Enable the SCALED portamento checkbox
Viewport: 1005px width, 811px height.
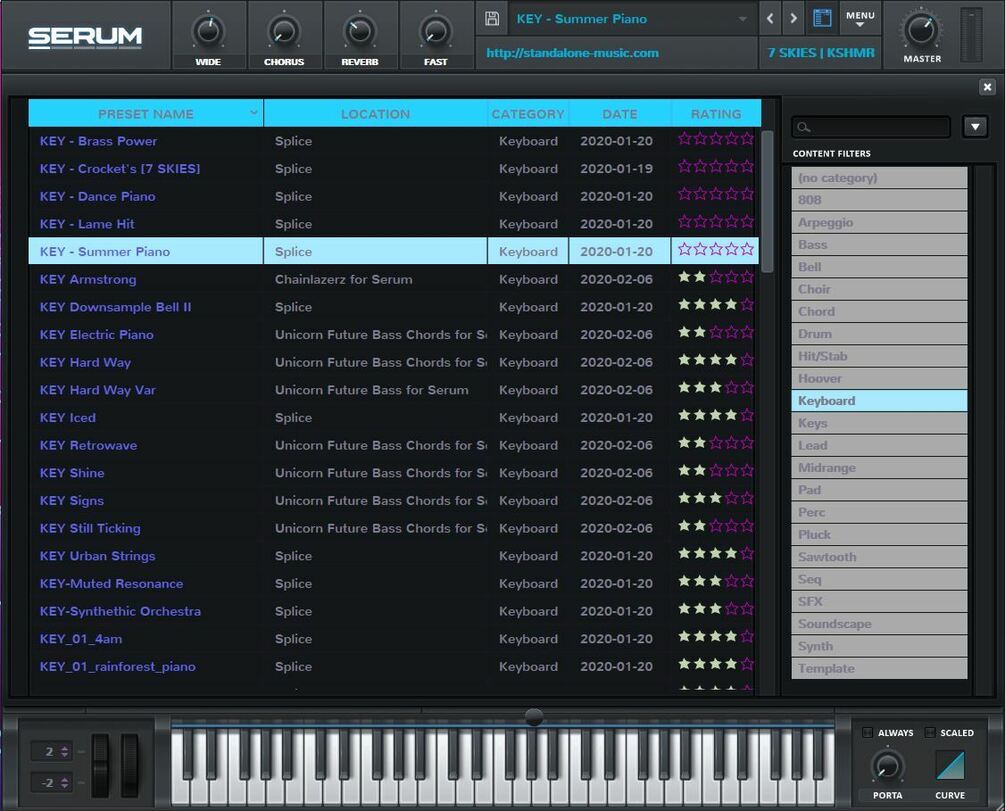(930, 732)
